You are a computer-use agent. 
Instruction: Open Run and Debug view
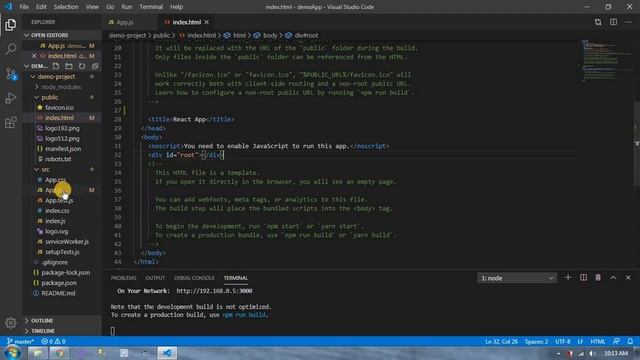[x=11, y=98]
